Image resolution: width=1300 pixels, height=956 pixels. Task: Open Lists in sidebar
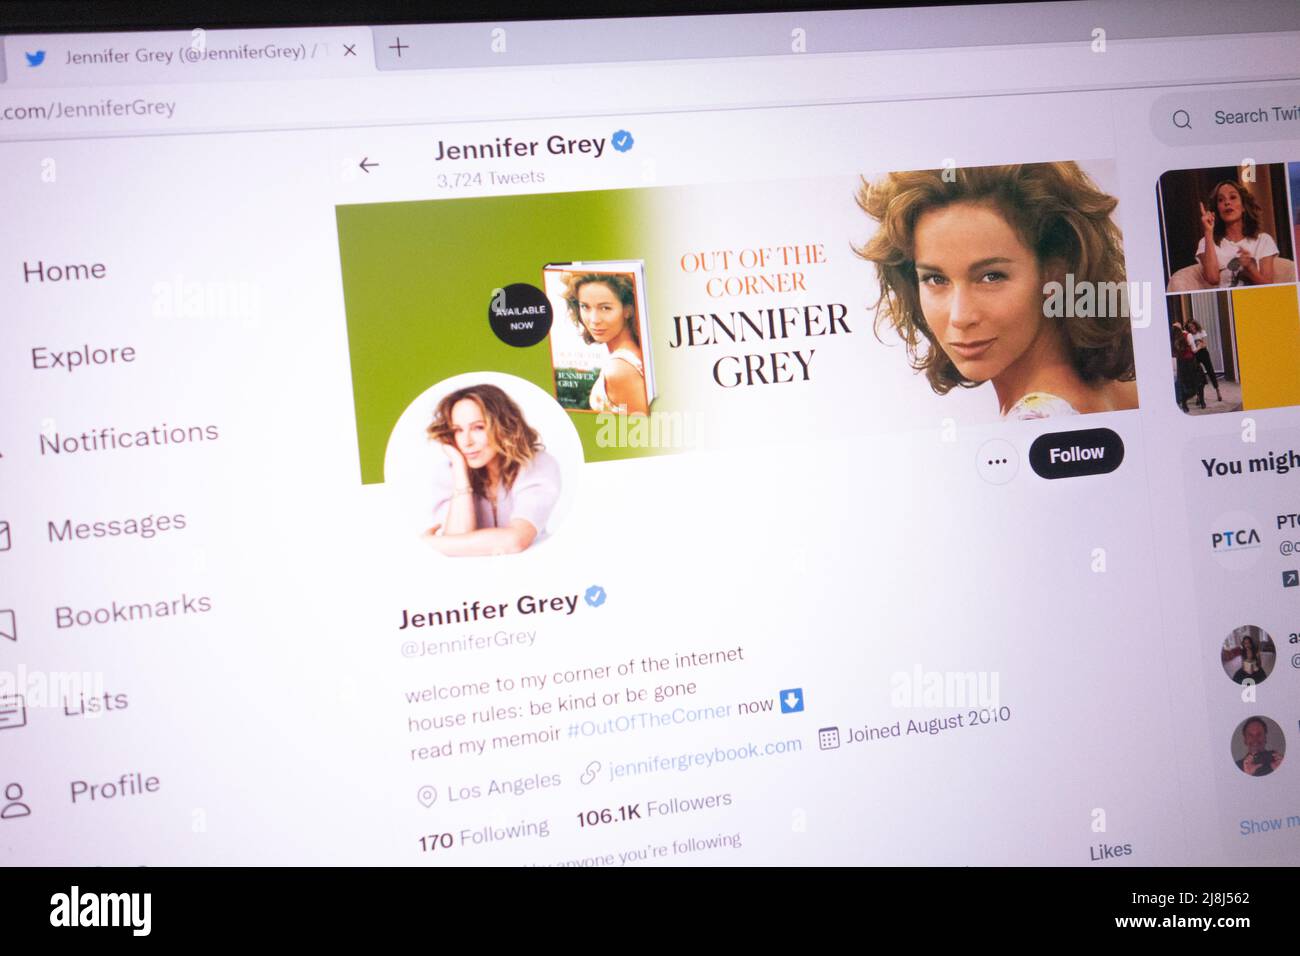pyautogui.click(x=95, y=703)
